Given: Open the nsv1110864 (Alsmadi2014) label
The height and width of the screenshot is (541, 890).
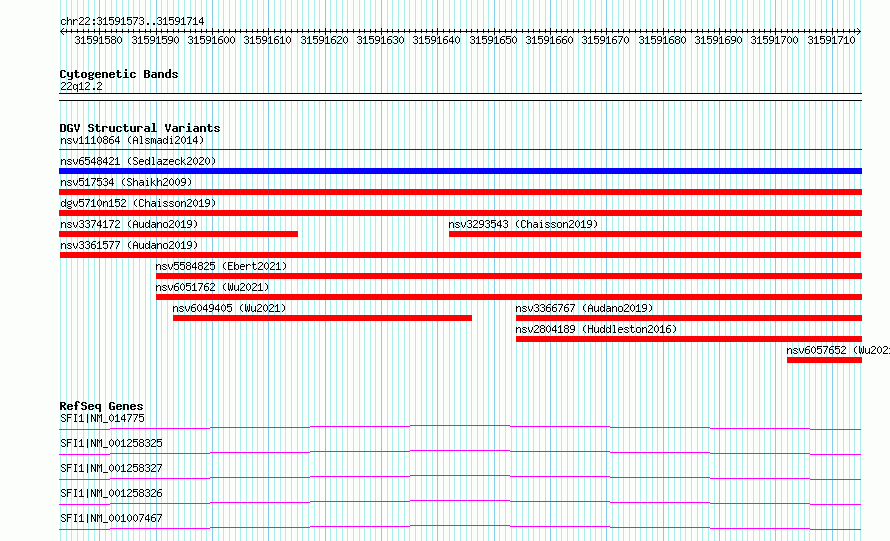Looking at the screenshot, I should [132, 140].
